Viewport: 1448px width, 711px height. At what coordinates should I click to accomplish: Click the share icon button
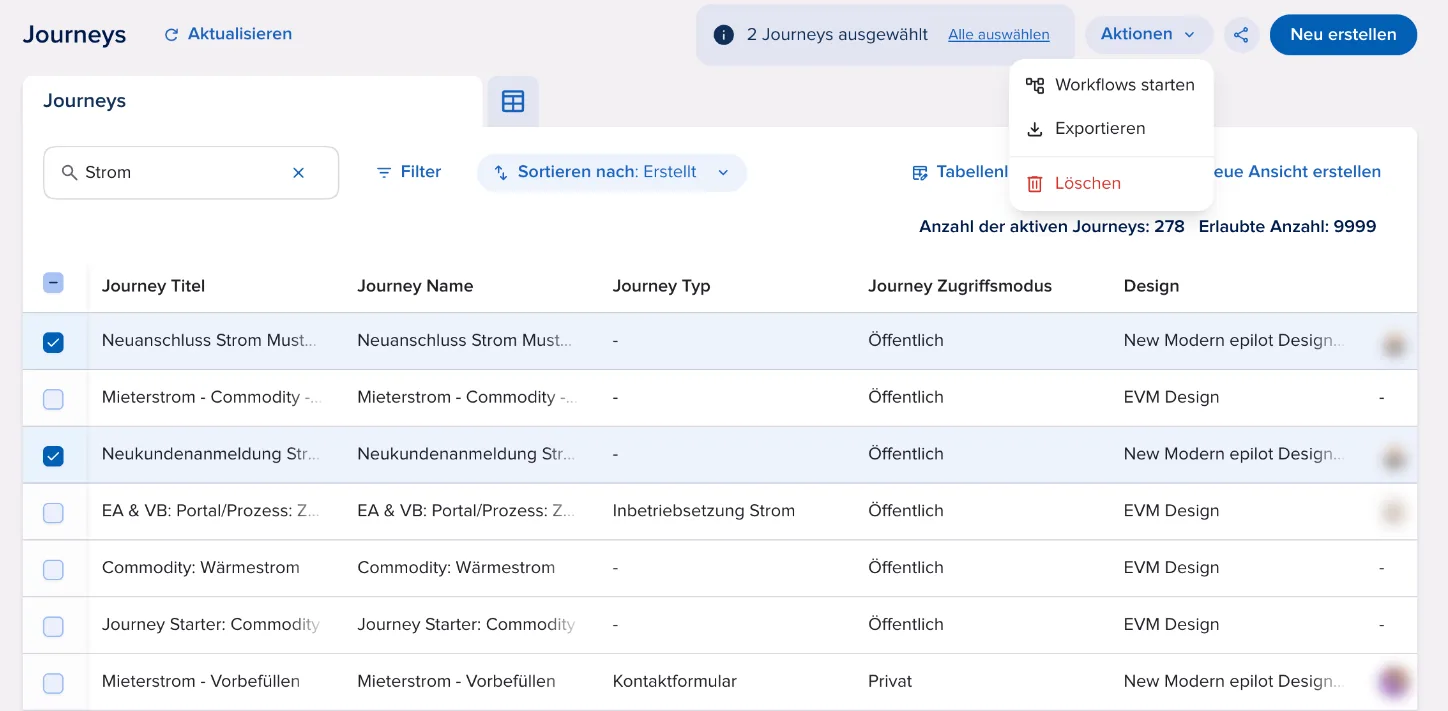(x=1241, y=35)
